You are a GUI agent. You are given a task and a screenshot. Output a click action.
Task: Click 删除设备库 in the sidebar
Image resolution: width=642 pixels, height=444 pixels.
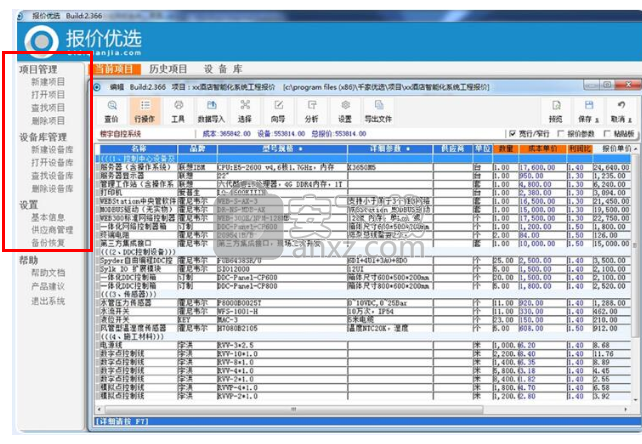click(52, 189)
